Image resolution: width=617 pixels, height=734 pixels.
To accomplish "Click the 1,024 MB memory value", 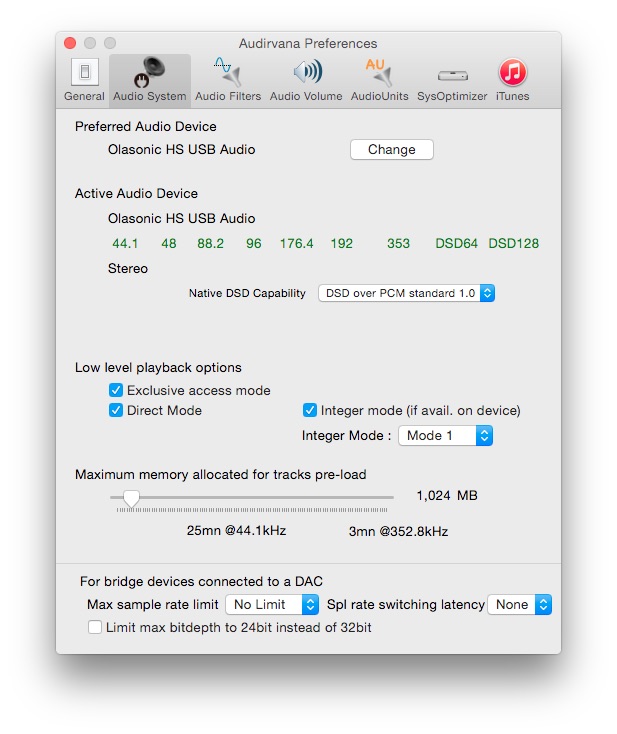I will coord(447,495).
